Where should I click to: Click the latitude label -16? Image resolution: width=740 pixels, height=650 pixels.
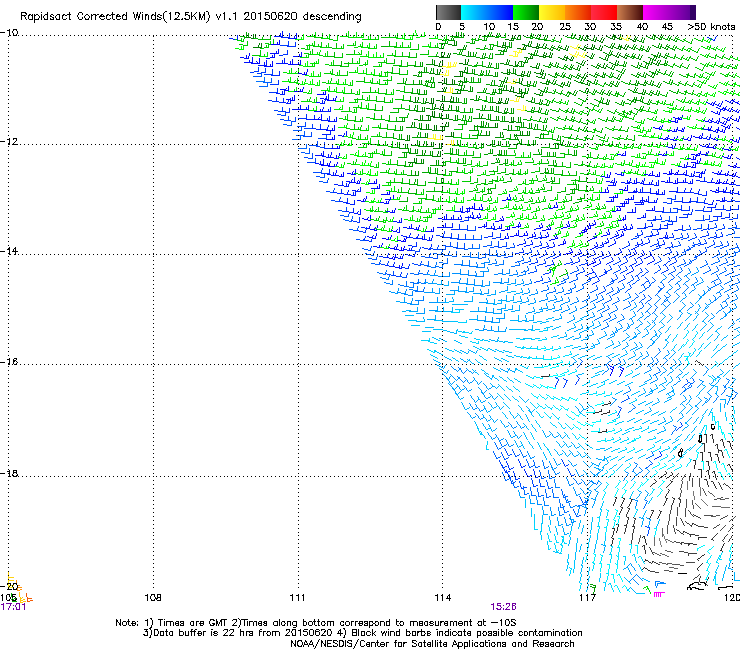click(x=9, y=362)
